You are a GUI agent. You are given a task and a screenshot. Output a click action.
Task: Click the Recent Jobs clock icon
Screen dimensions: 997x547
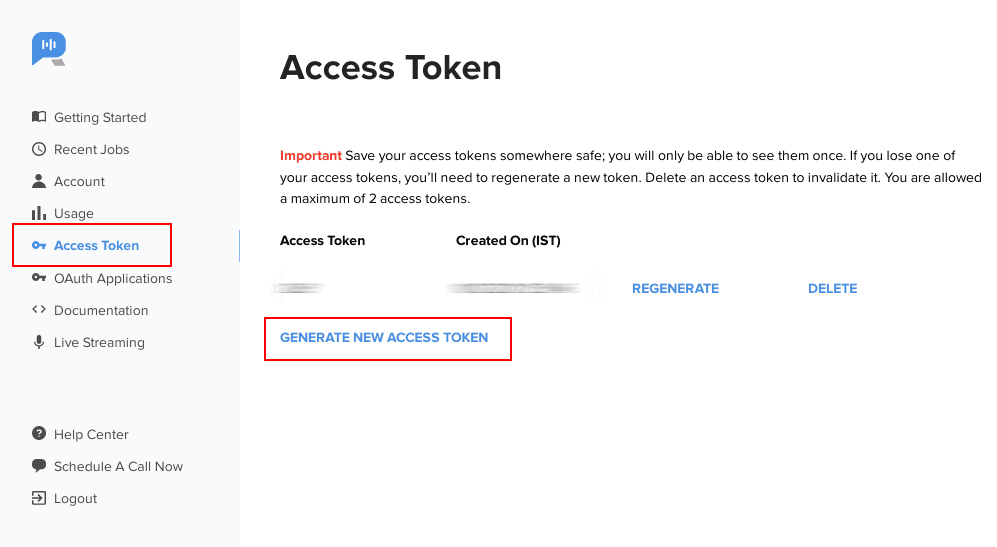click(x=39, y=149)
